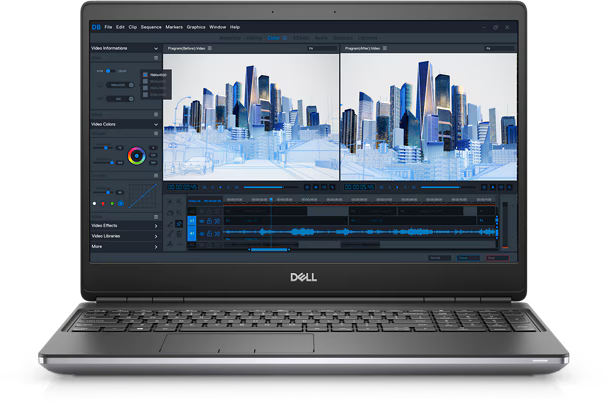Collapse the Video Colors section

[156, 124]
